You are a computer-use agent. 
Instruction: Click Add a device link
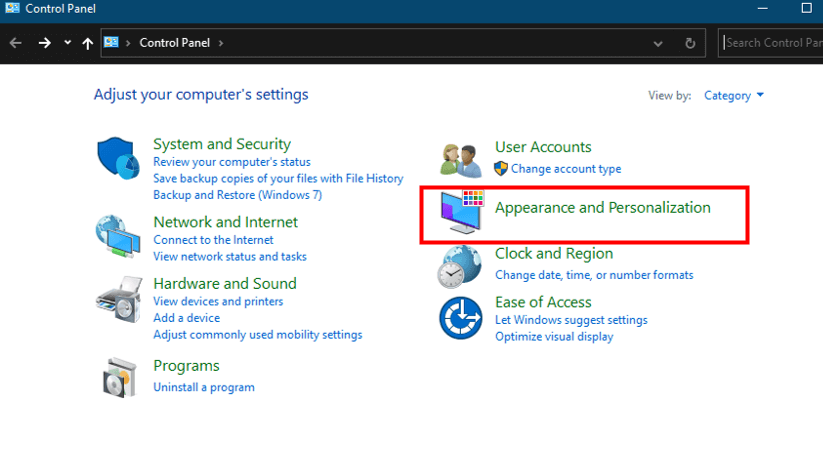pos(186,318)
